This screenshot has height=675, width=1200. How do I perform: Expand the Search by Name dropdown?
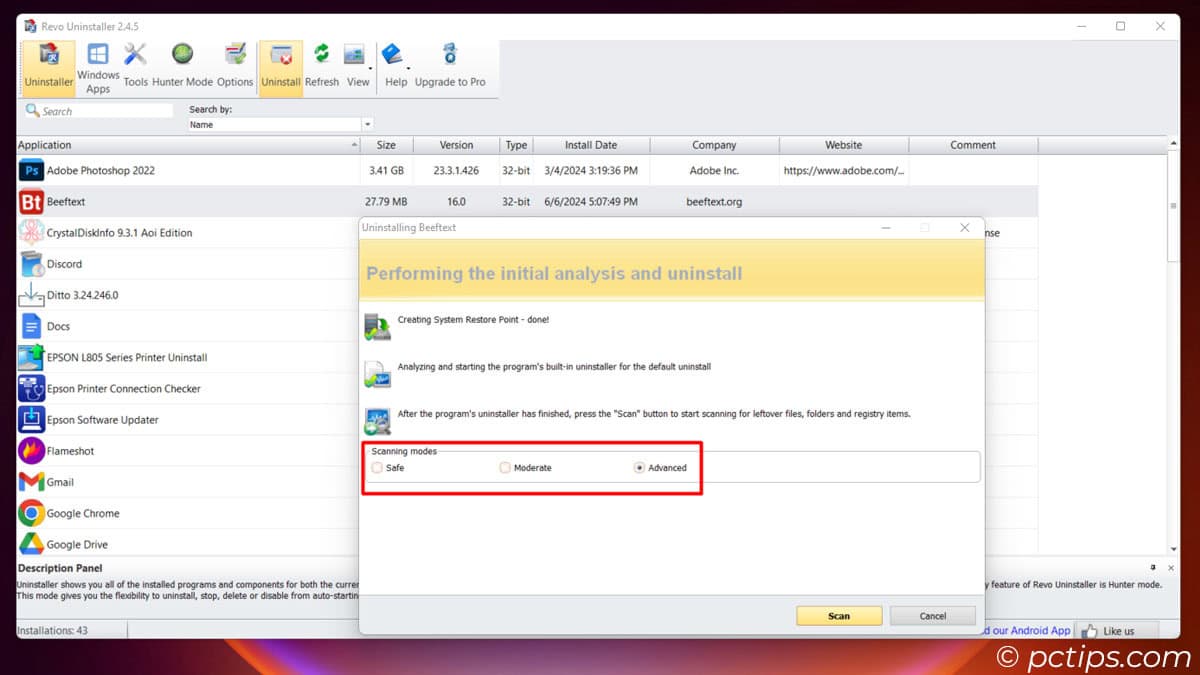point(367,124)
